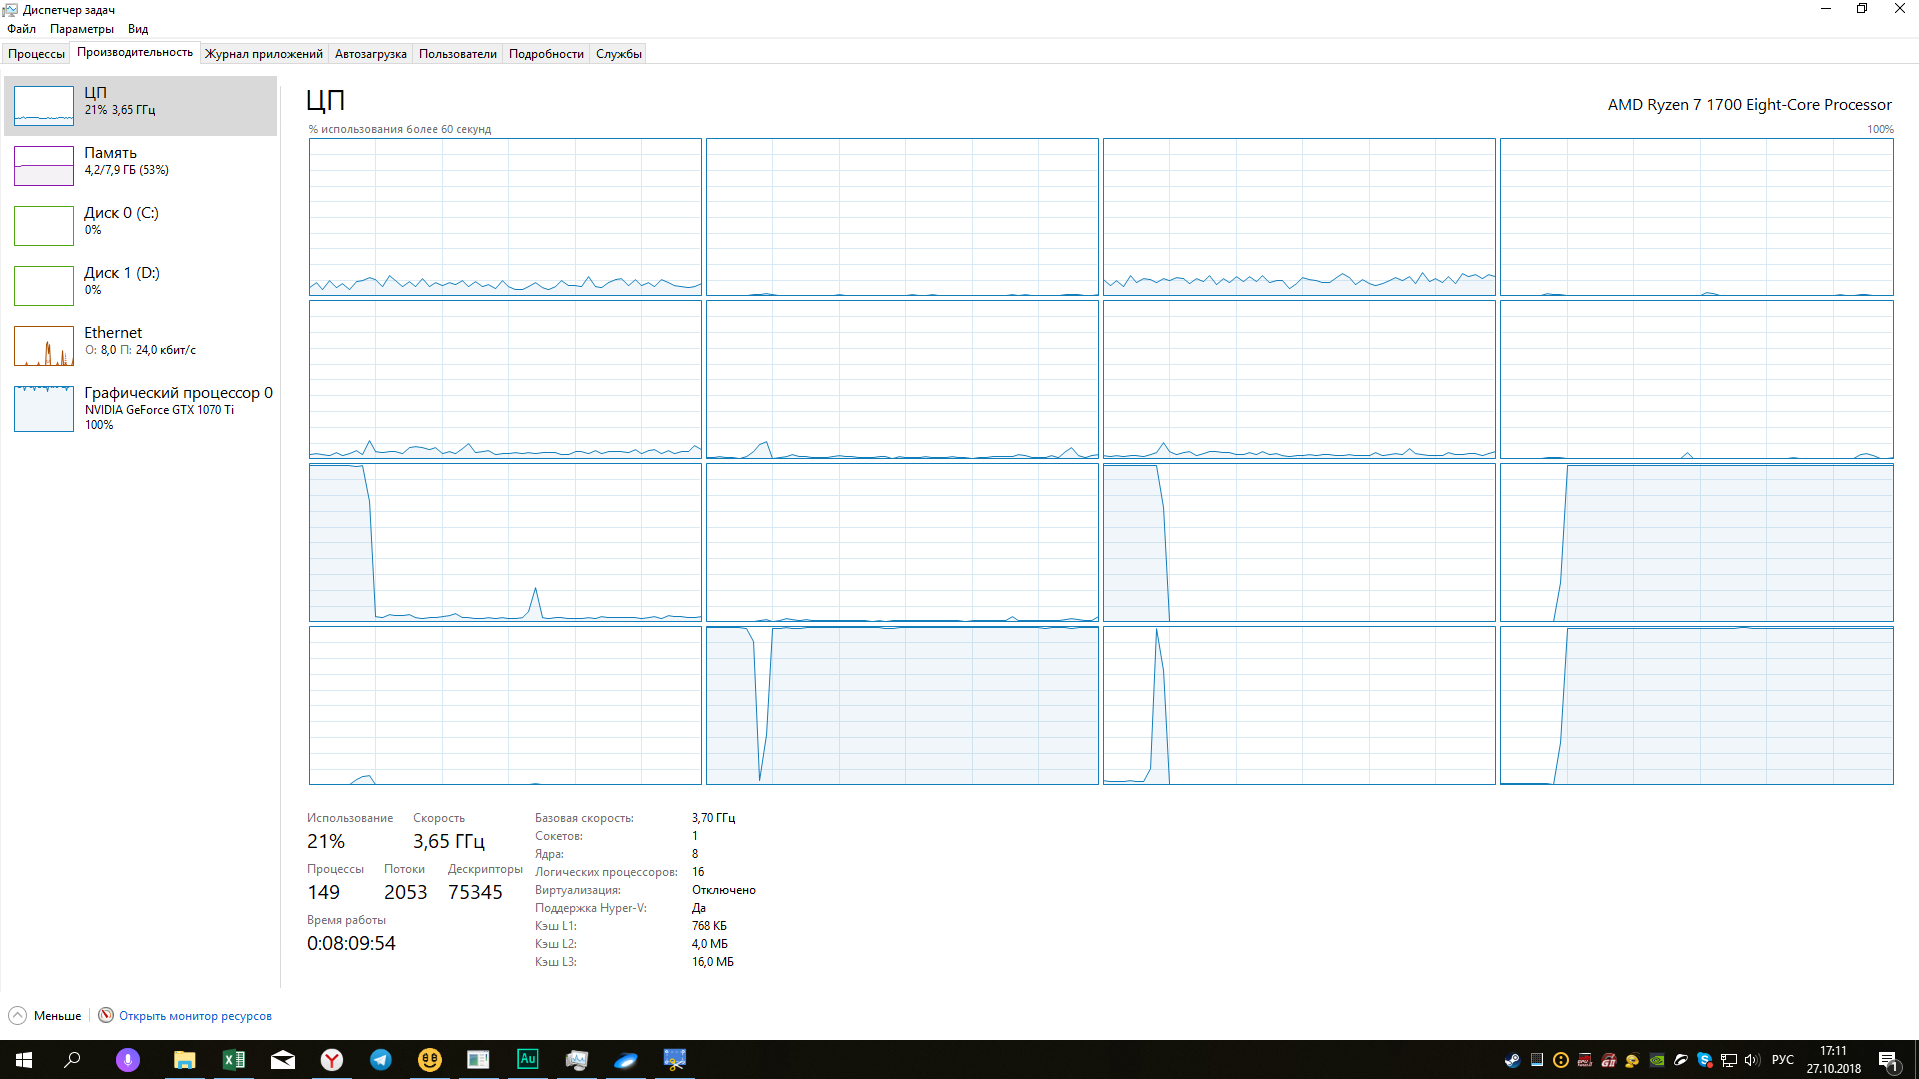Open taskbar search magnifier

(72, 1060)
